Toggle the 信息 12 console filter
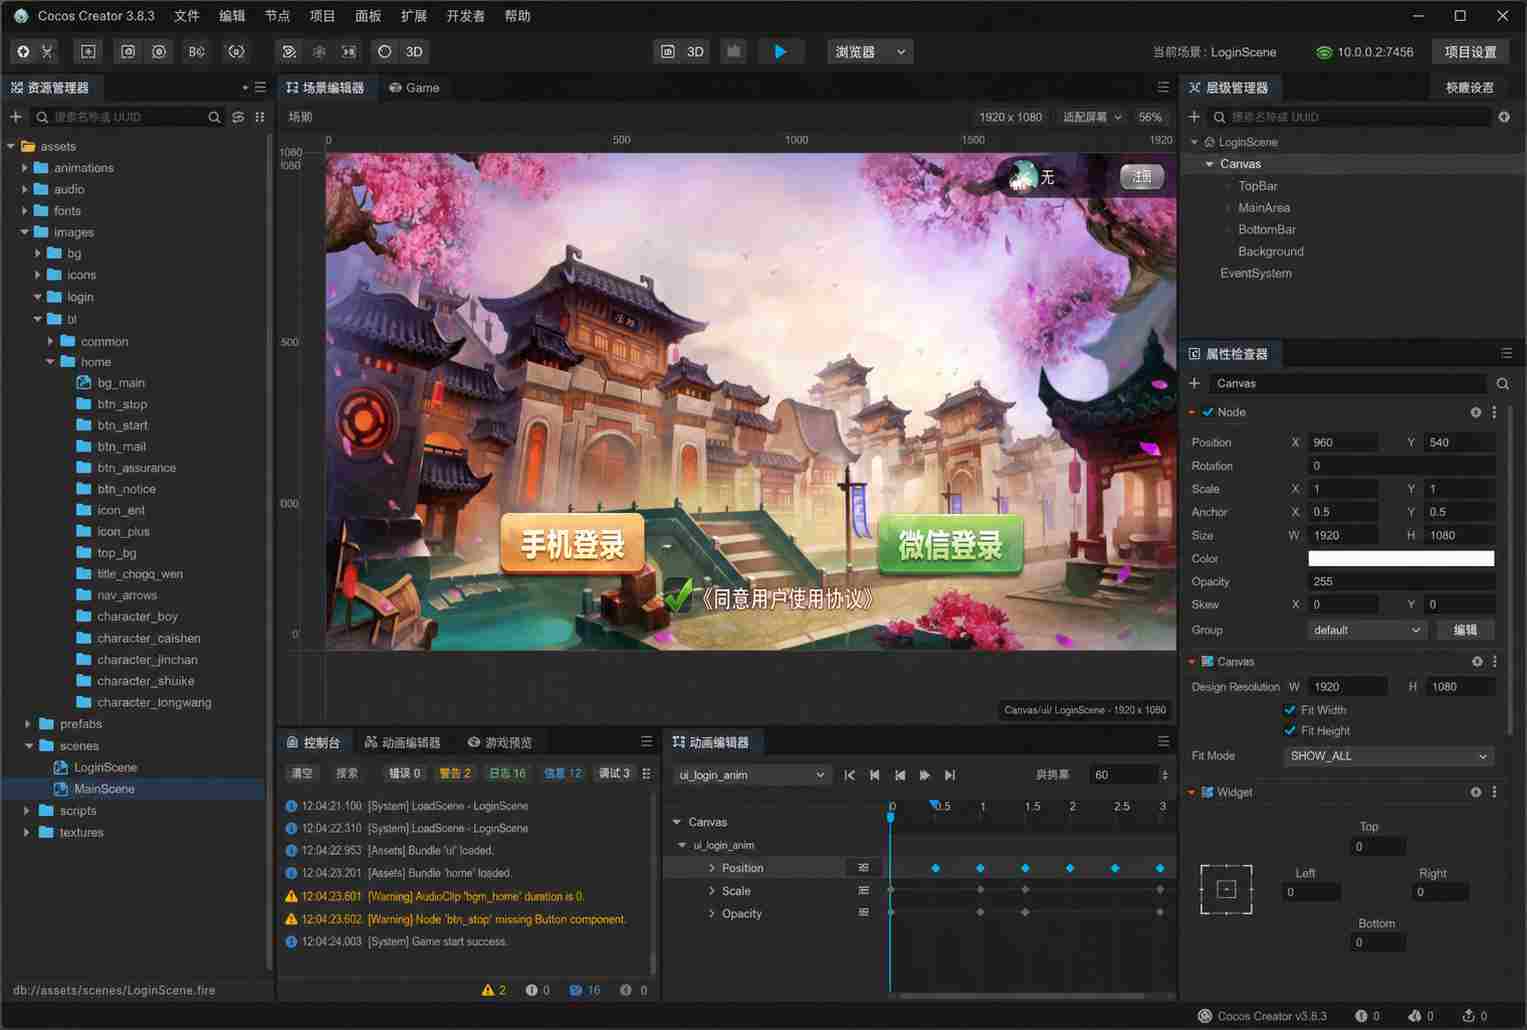 (x=563, y=773)
